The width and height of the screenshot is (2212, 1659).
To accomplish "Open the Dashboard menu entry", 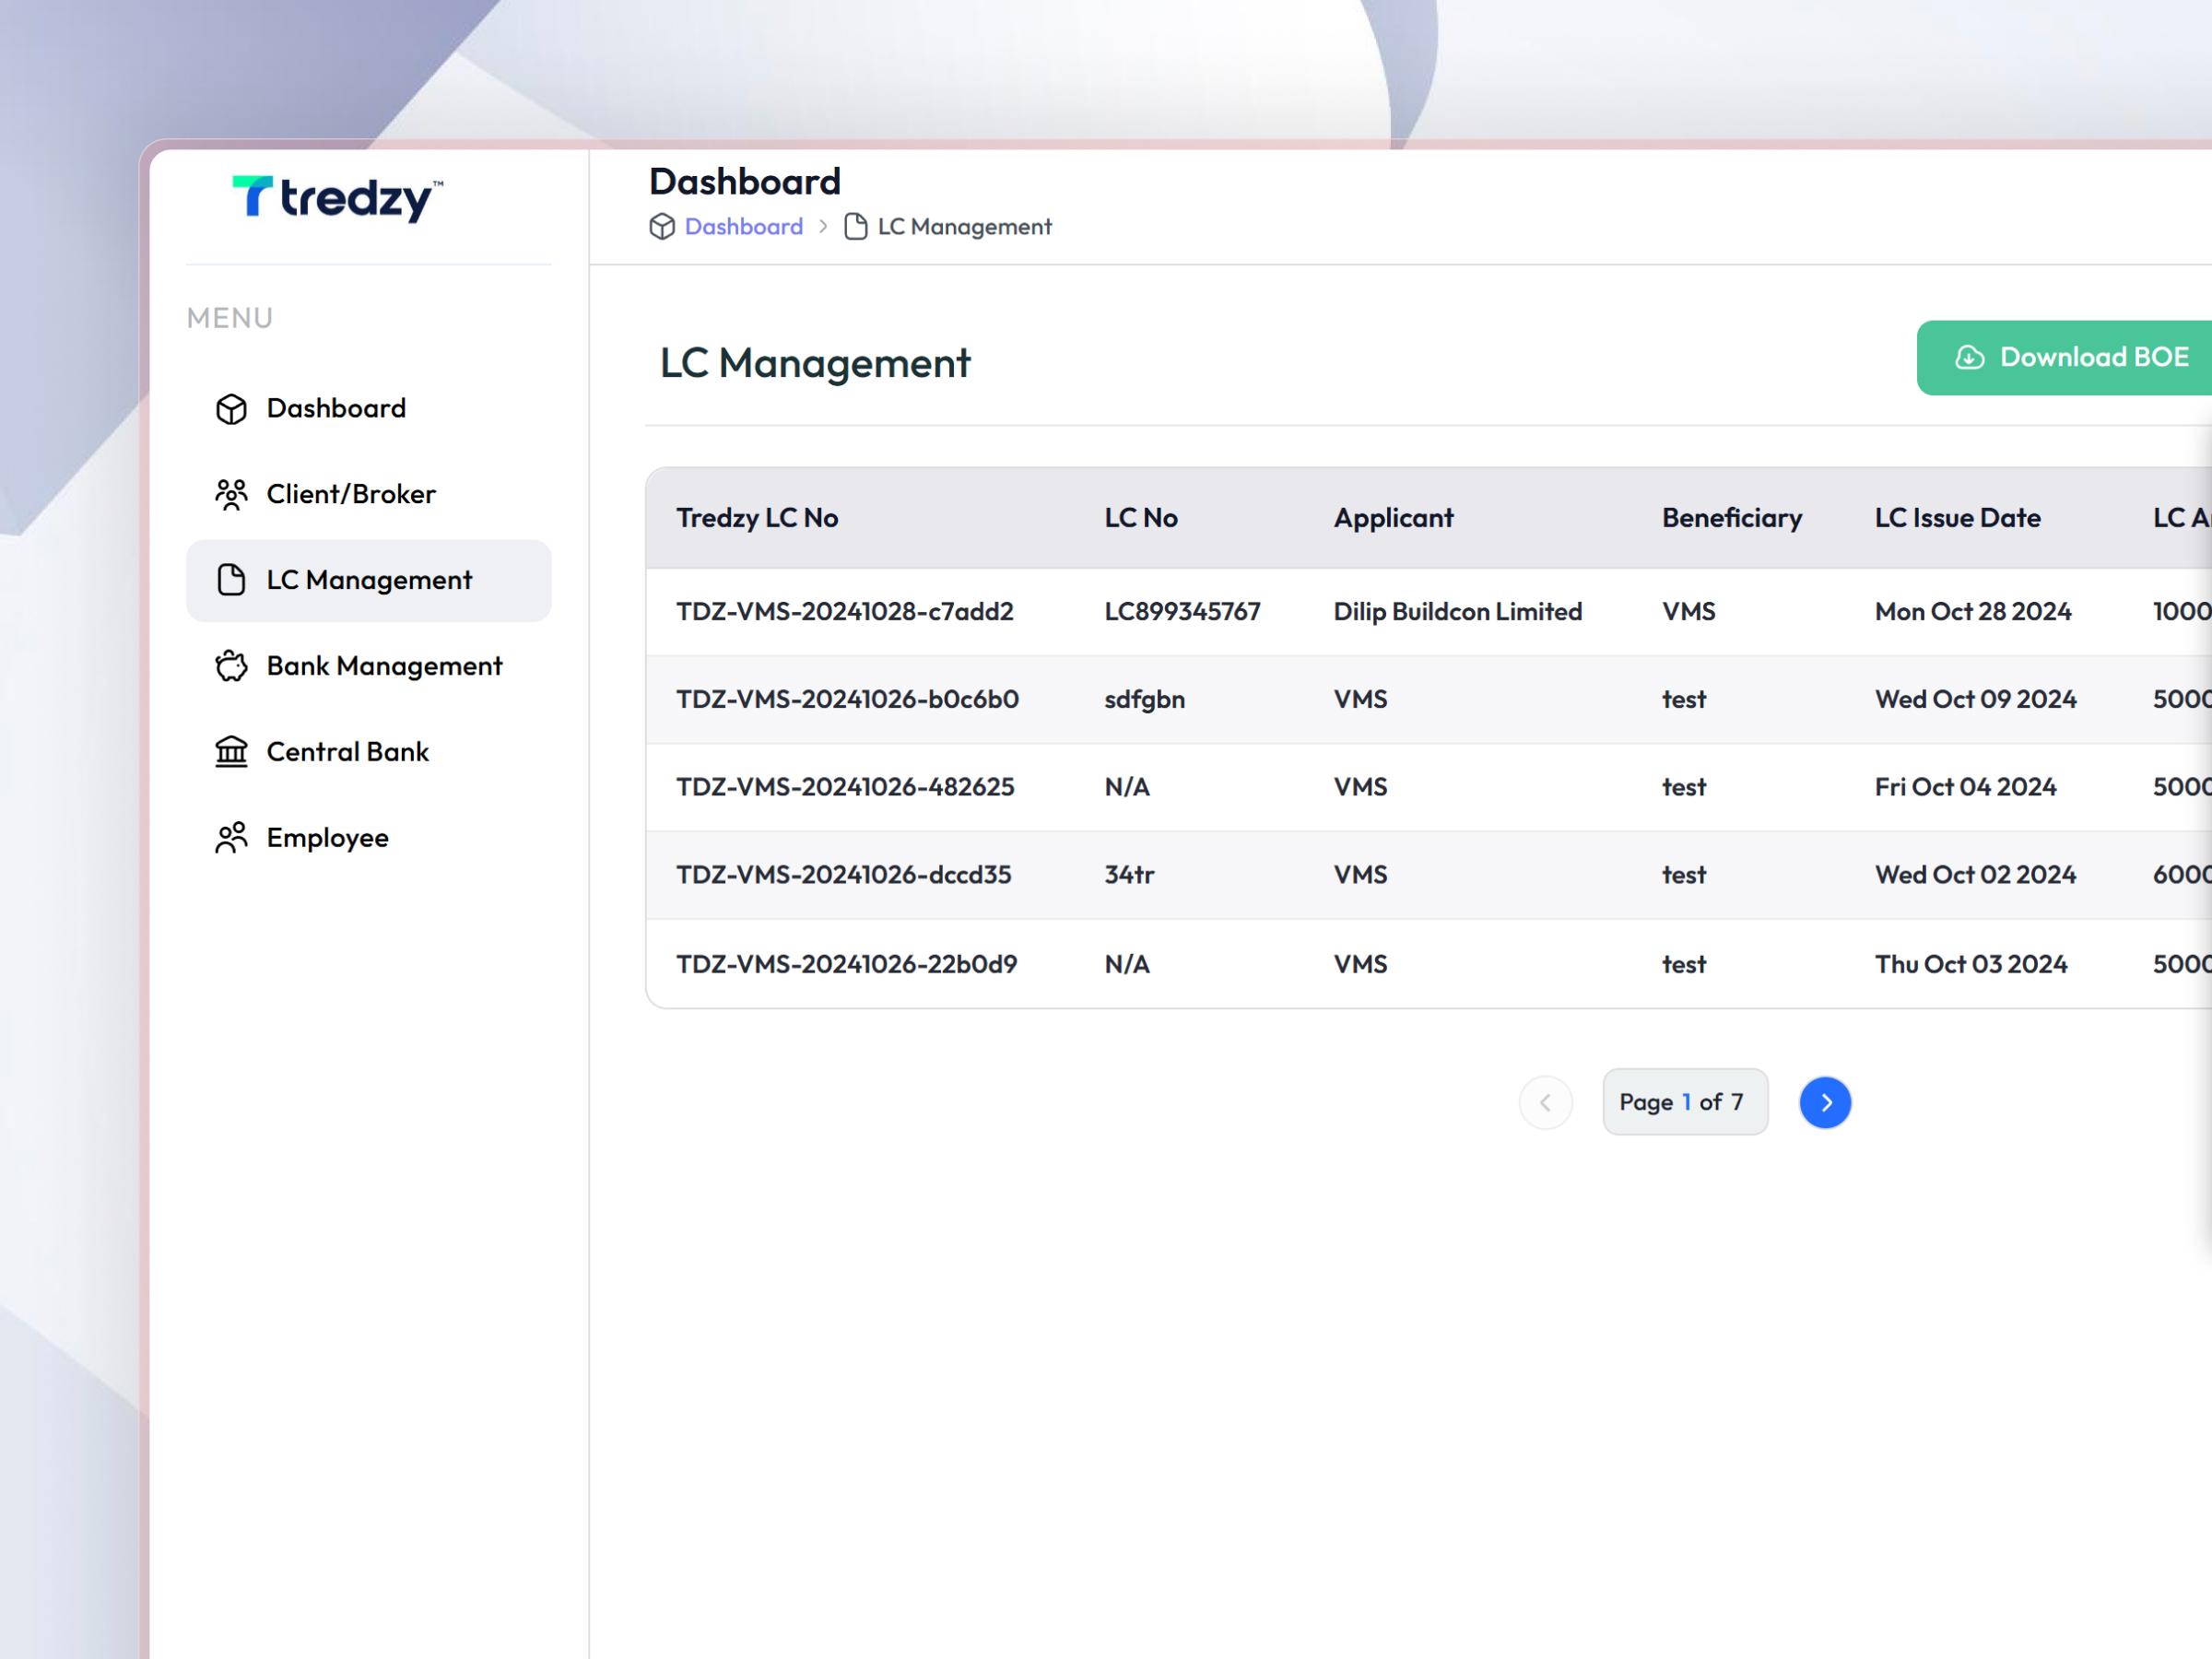I will tap(335, 408).
